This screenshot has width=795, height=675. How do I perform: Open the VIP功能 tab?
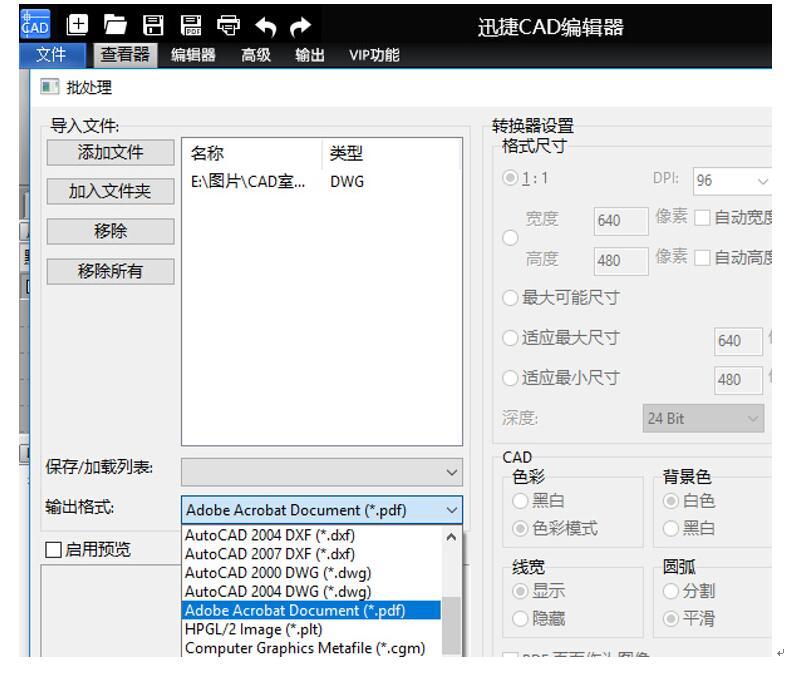point(374,55)
